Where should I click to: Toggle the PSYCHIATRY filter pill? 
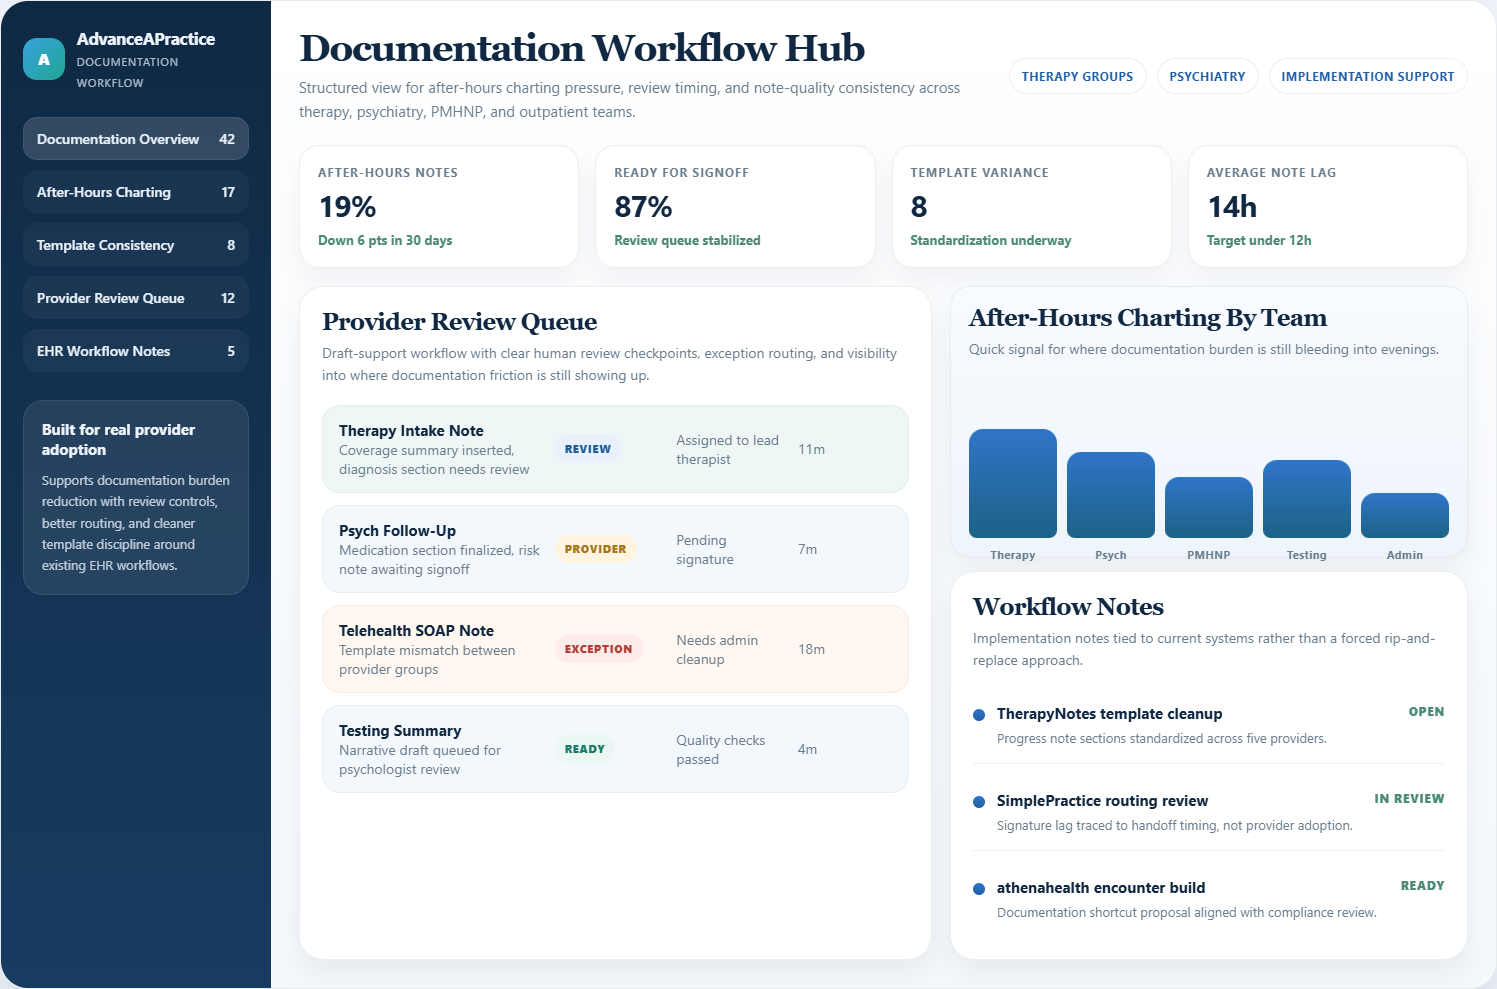pos(1207,76)
